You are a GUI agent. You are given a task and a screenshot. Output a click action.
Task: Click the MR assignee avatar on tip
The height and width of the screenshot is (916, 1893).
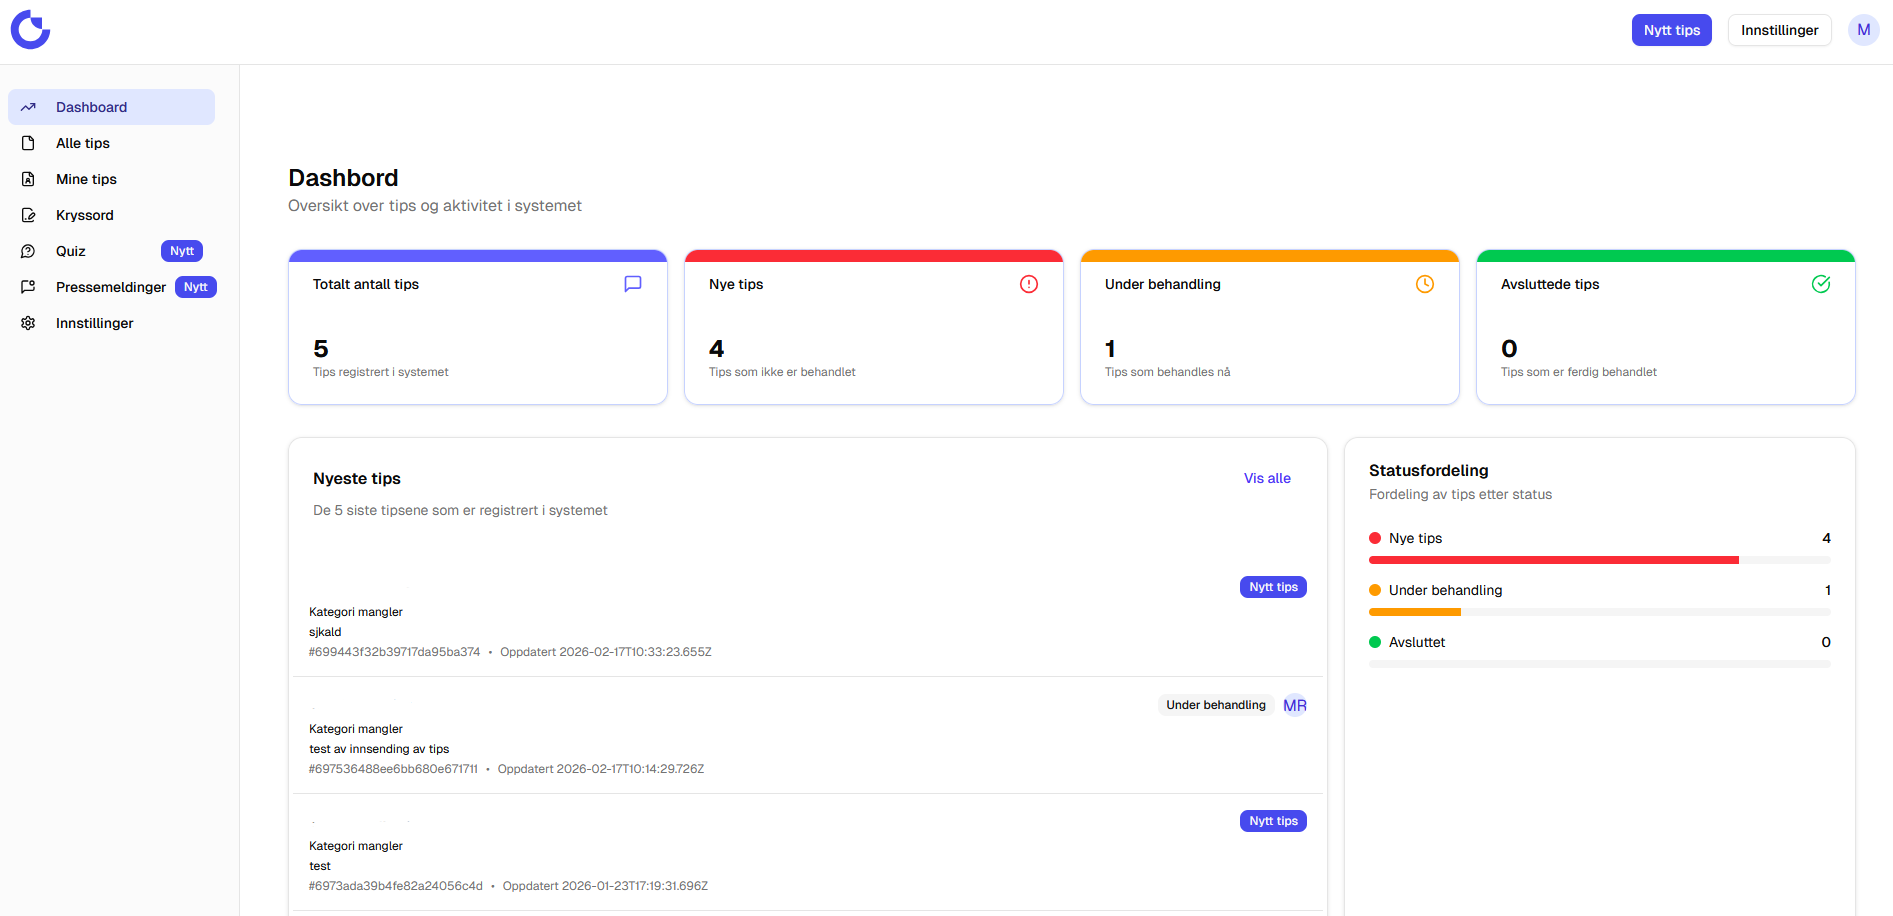coord(1294,705)
